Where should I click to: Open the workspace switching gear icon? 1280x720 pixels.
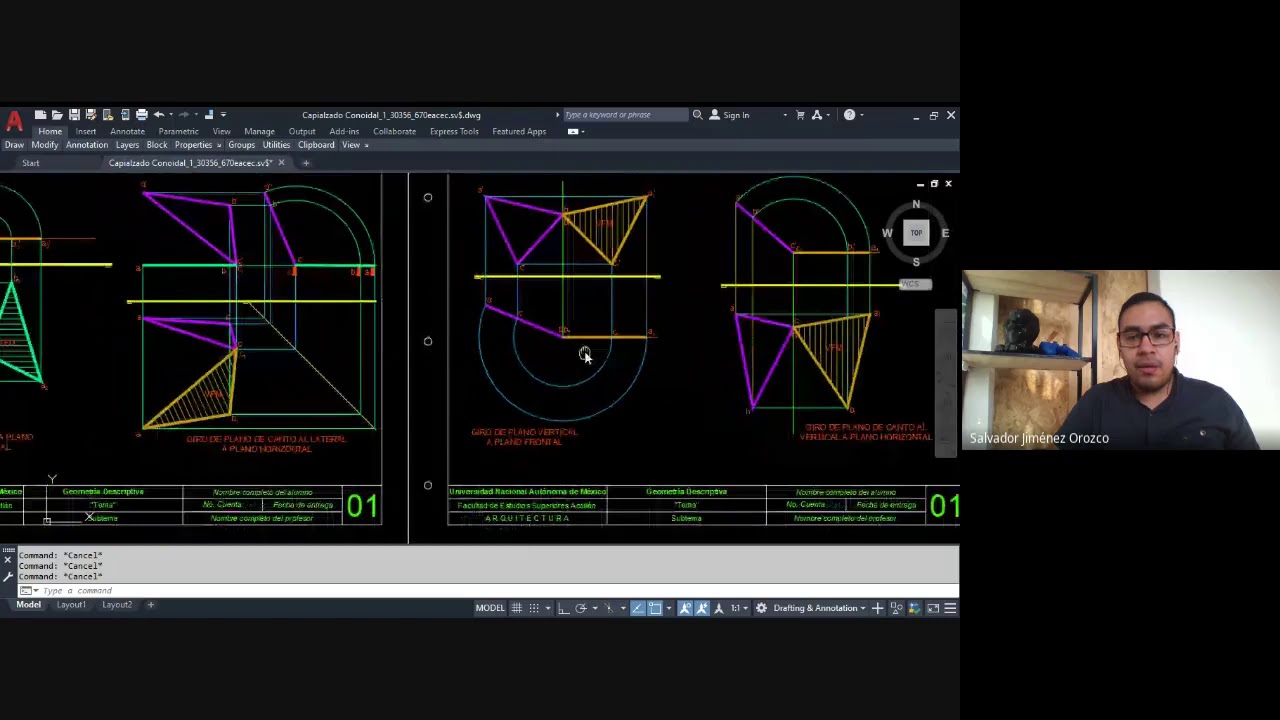(761, 608)
